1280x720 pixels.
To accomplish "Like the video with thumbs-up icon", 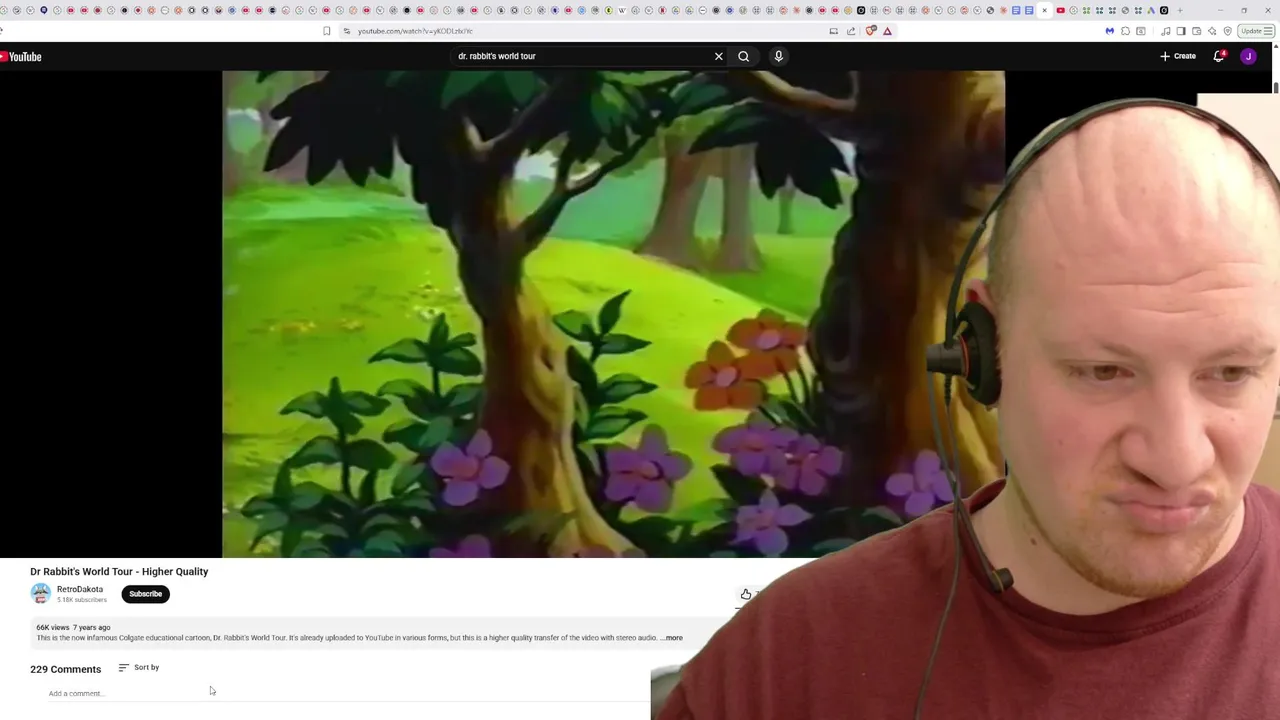I will point(746,594).
